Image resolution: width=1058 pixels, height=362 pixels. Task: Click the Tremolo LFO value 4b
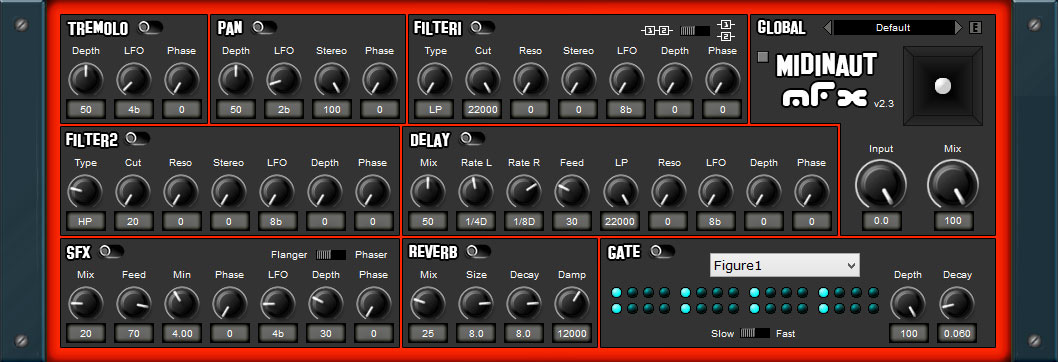point(134,109)
